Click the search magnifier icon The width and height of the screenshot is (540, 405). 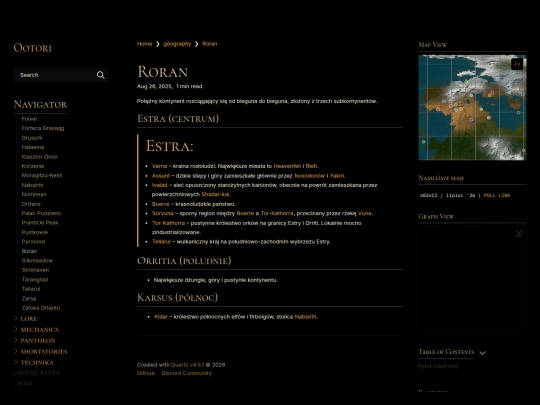tap(101, 75)
